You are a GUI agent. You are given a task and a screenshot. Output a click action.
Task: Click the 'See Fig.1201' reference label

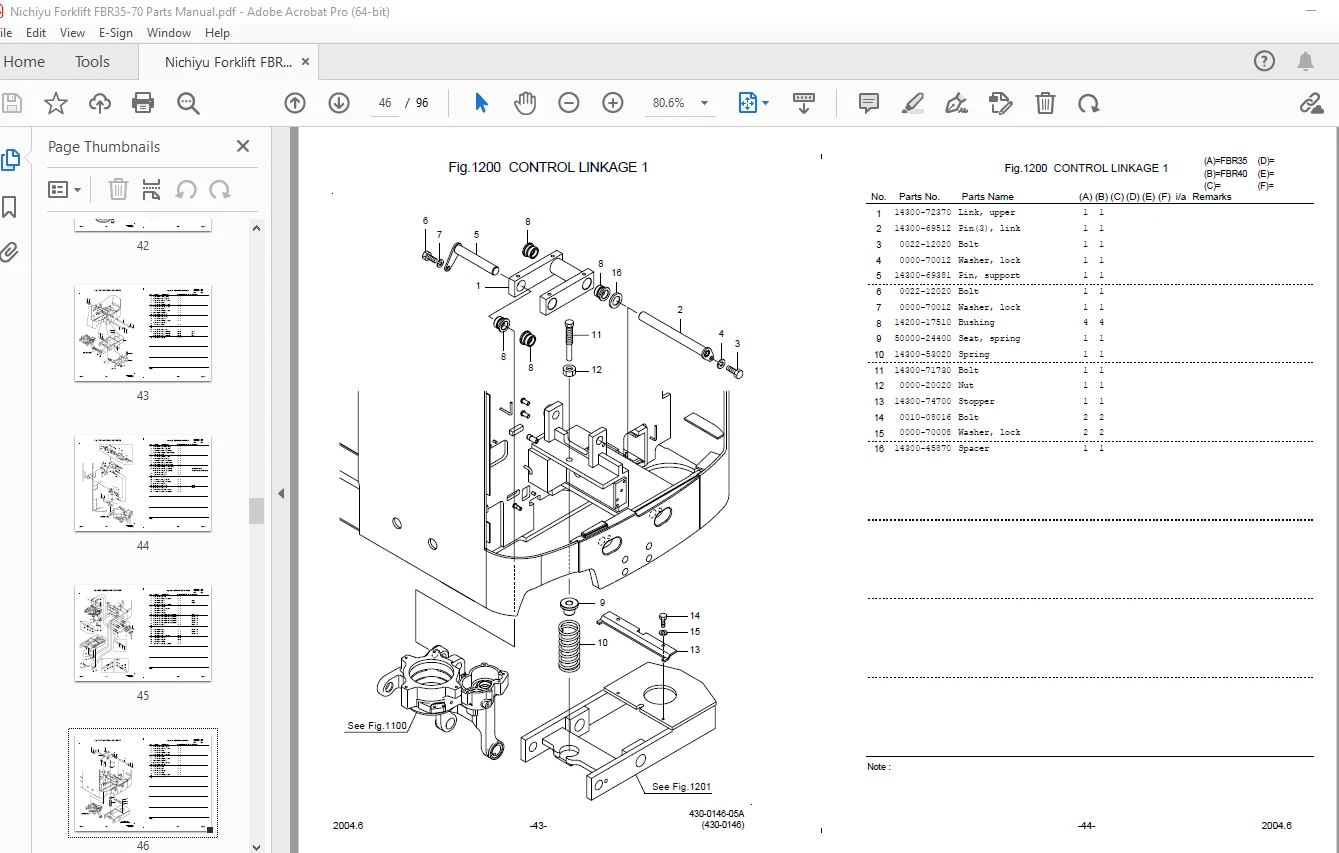(x=681, y=787)
